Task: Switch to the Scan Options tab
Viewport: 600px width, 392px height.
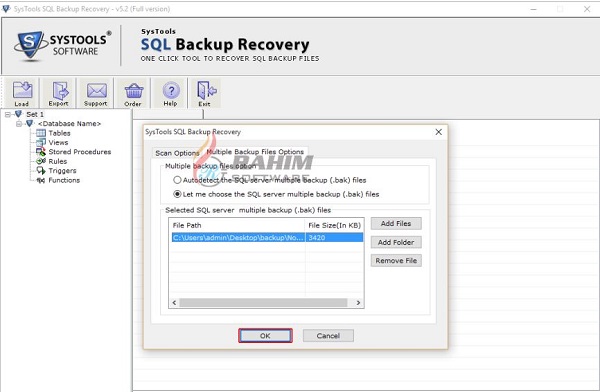Action: (x=177, y=153)
